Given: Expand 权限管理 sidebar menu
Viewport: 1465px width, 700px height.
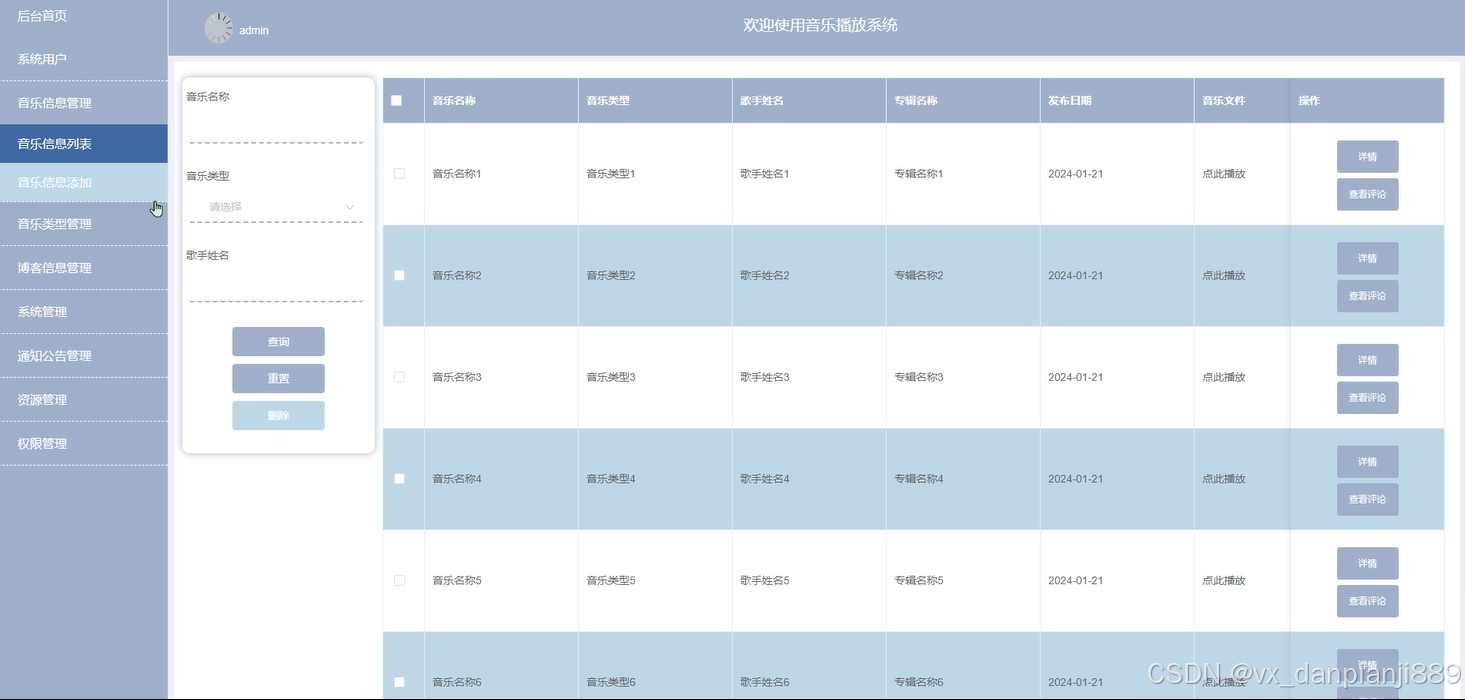Looking at the screenshot, I should tap(84, 444).
